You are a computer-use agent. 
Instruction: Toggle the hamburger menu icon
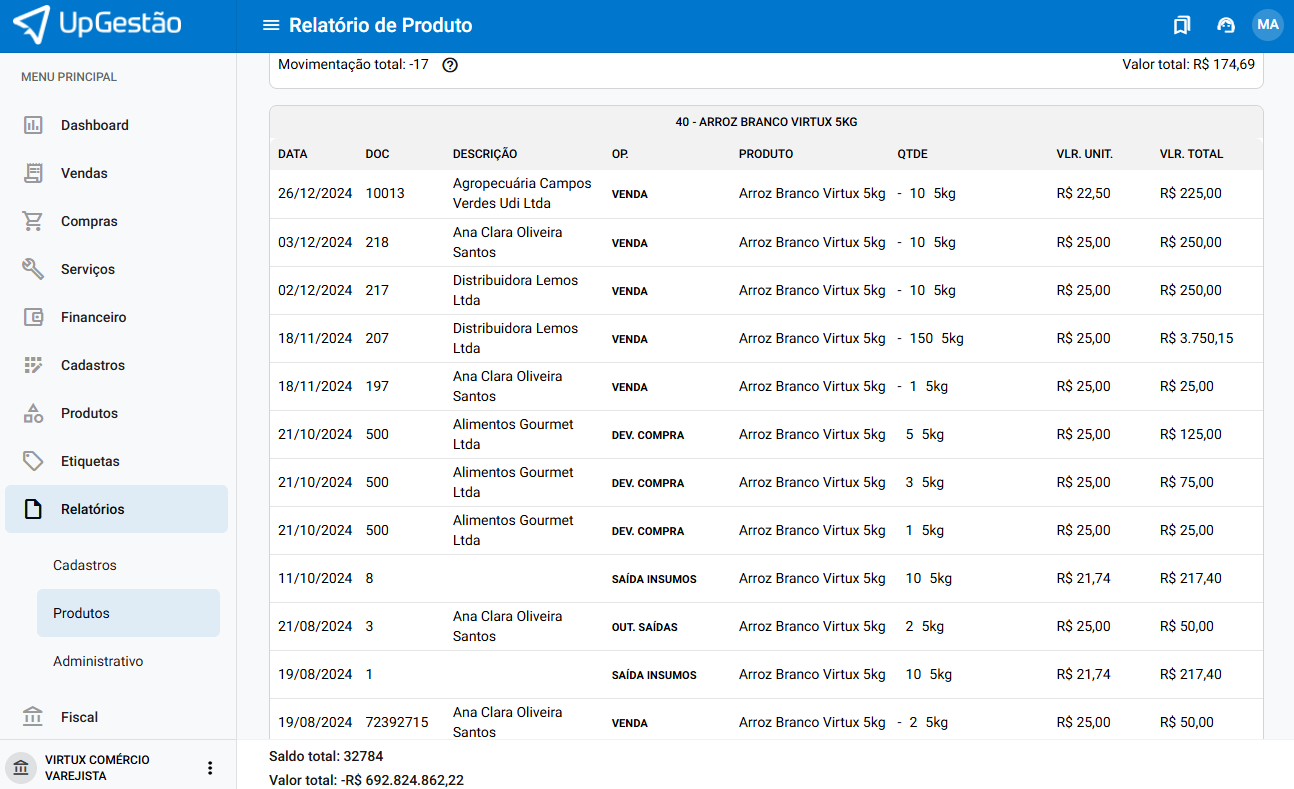pyautogui.click(x=269, y=25)
